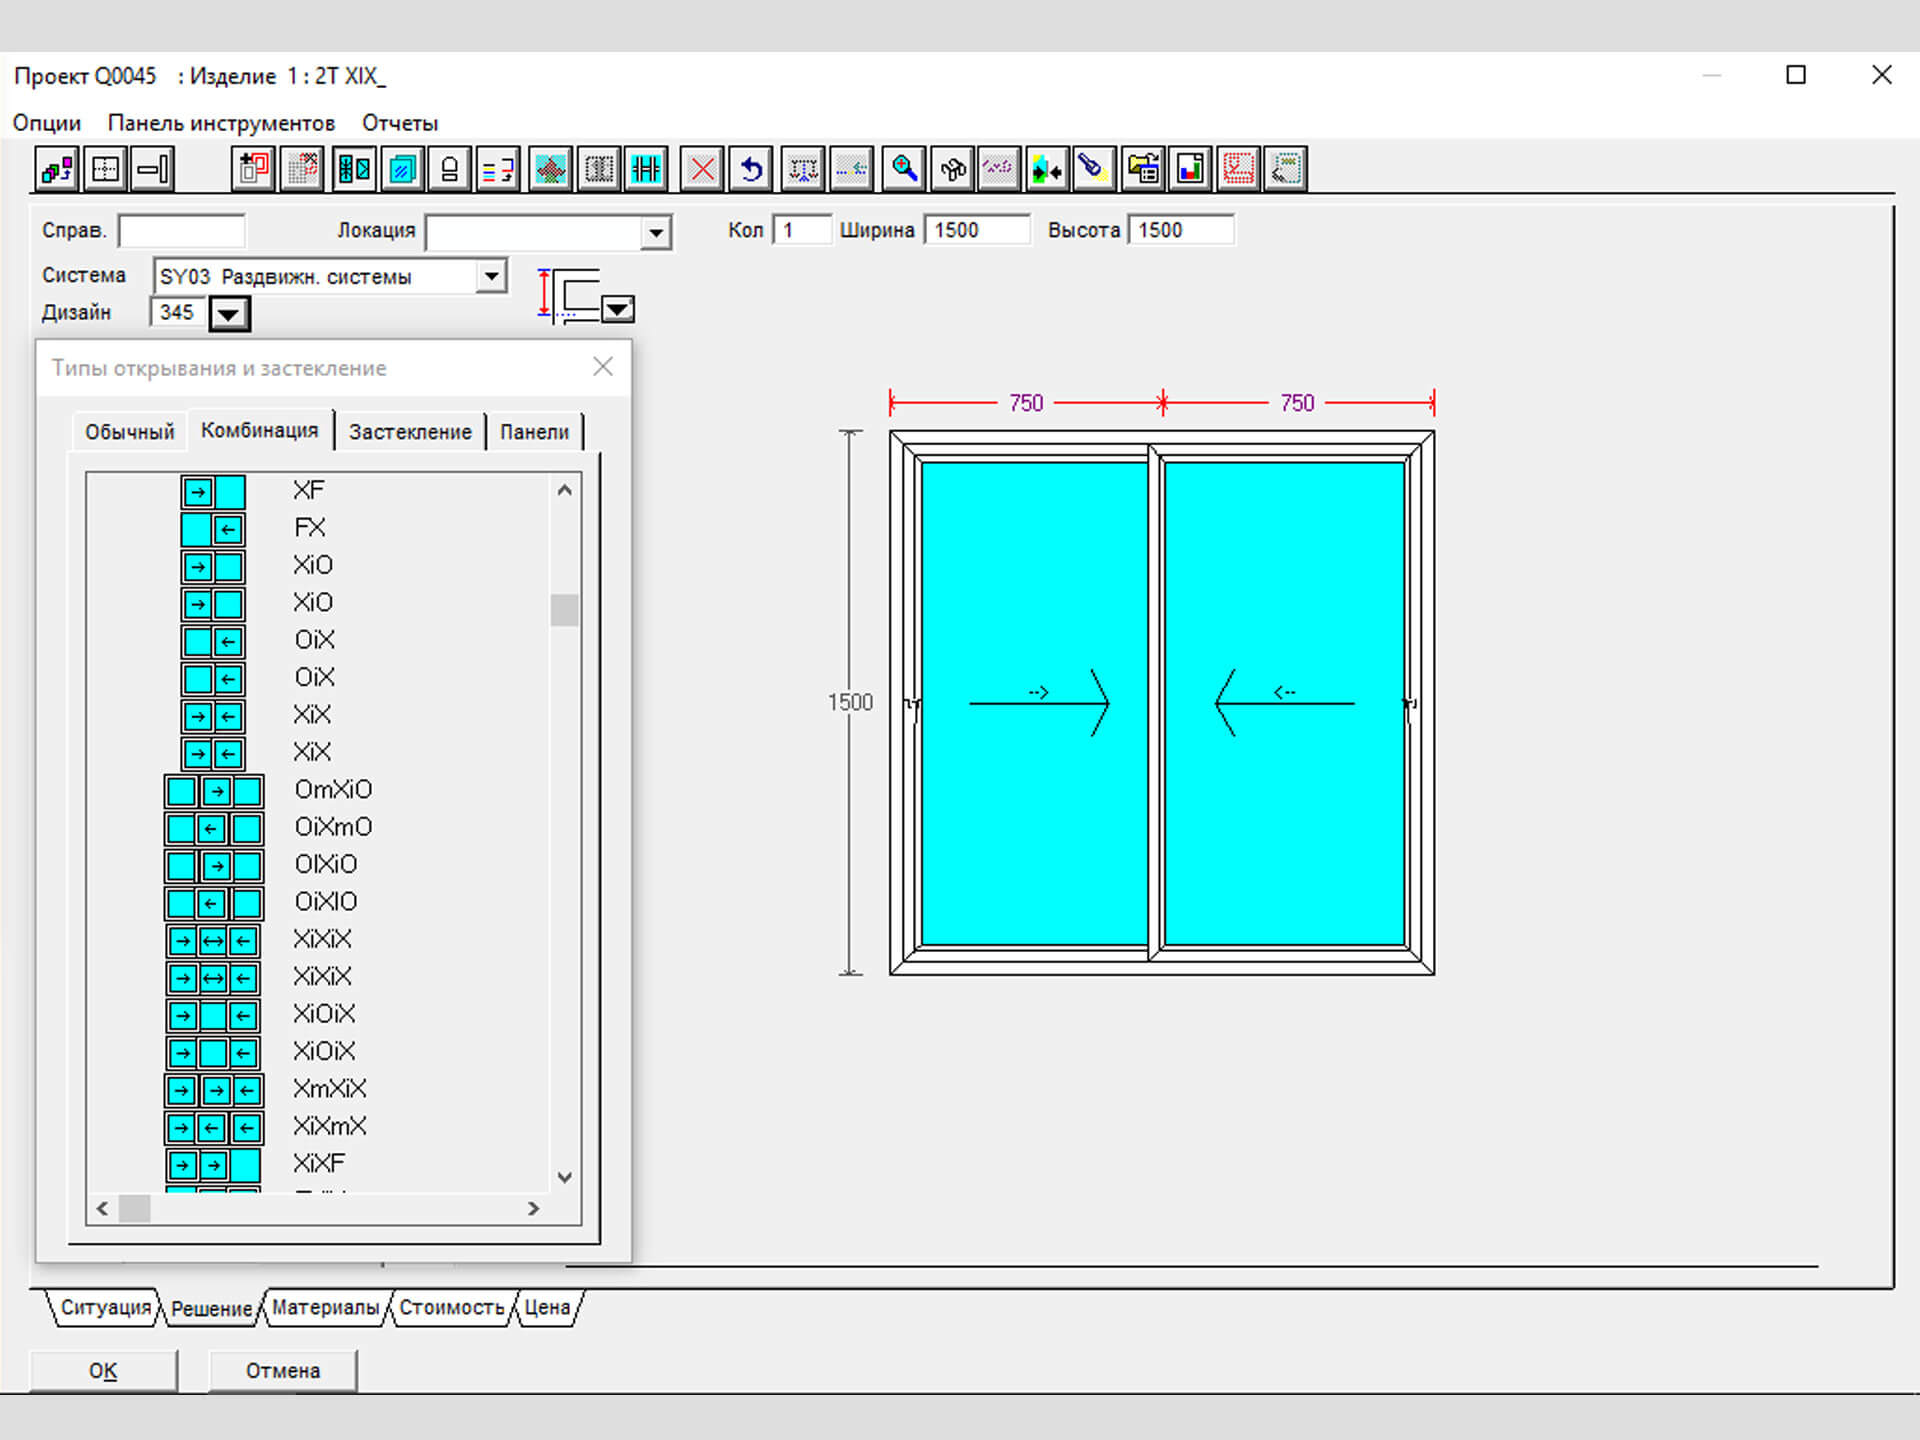Open the Дизайн dropdown arrow
Image resolution: width=1920 pixels, height=1440 pixels.
(229, 314)
